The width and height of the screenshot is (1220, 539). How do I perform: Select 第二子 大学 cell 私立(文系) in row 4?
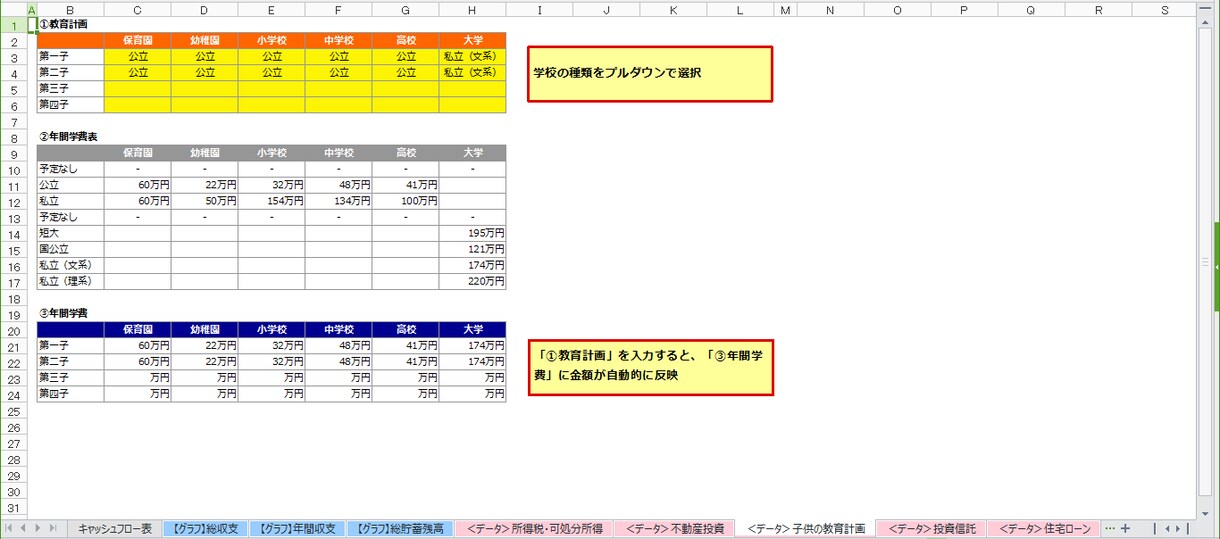pos(472,73)
